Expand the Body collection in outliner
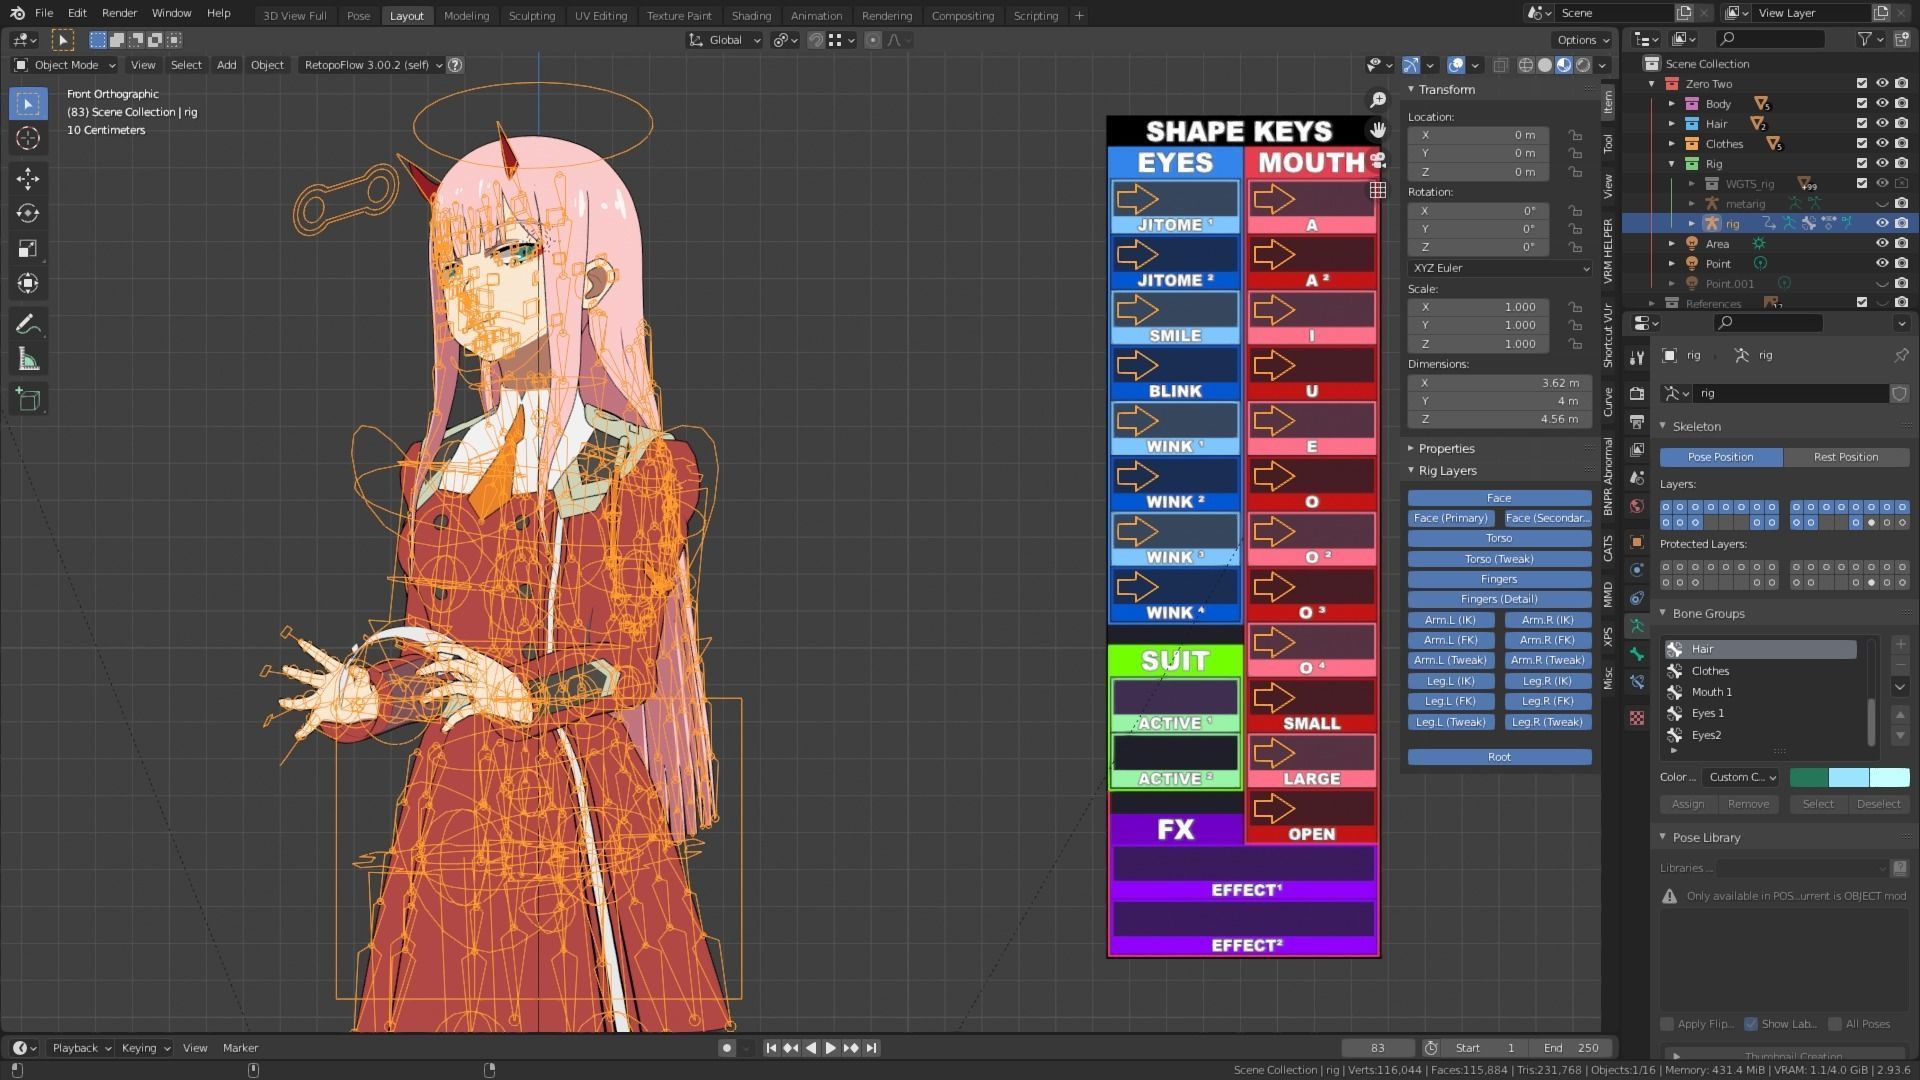This screenshot has width=1920, height=1080. pos(1671,104)
